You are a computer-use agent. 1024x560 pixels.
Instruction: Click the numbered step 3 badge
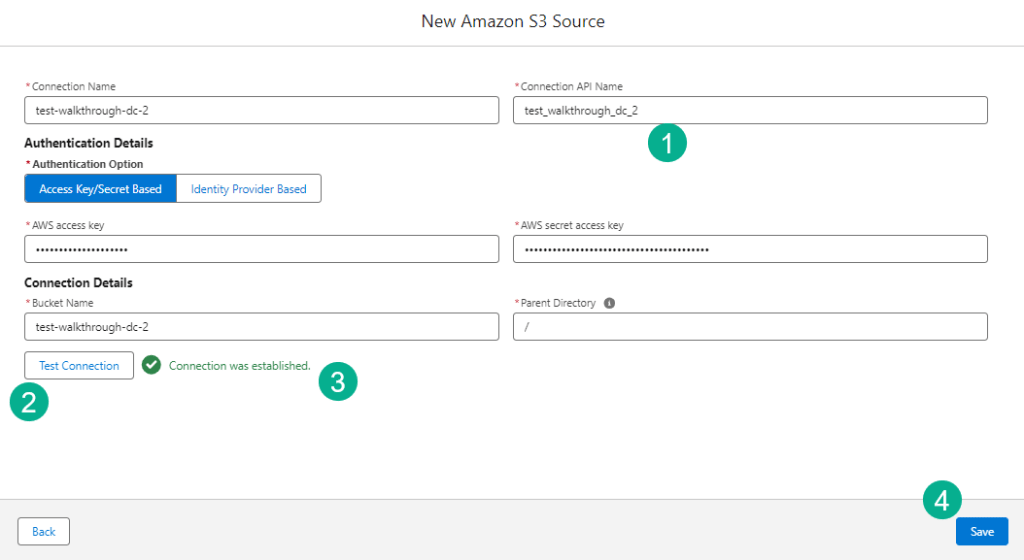click(338, 381)
